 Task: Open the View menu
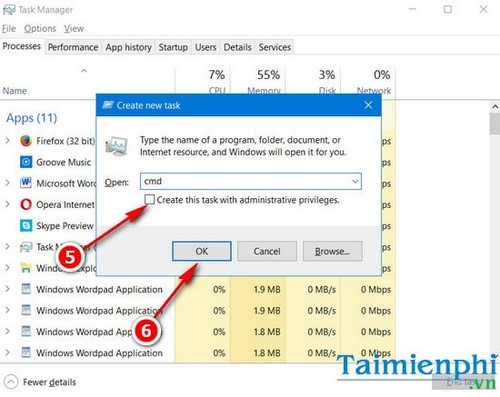74,29
